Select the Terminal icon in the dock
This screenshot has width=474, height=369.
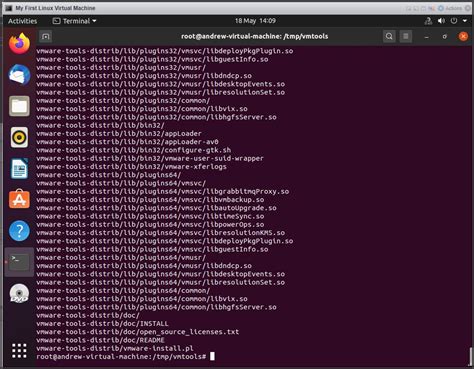coord(19,262)
